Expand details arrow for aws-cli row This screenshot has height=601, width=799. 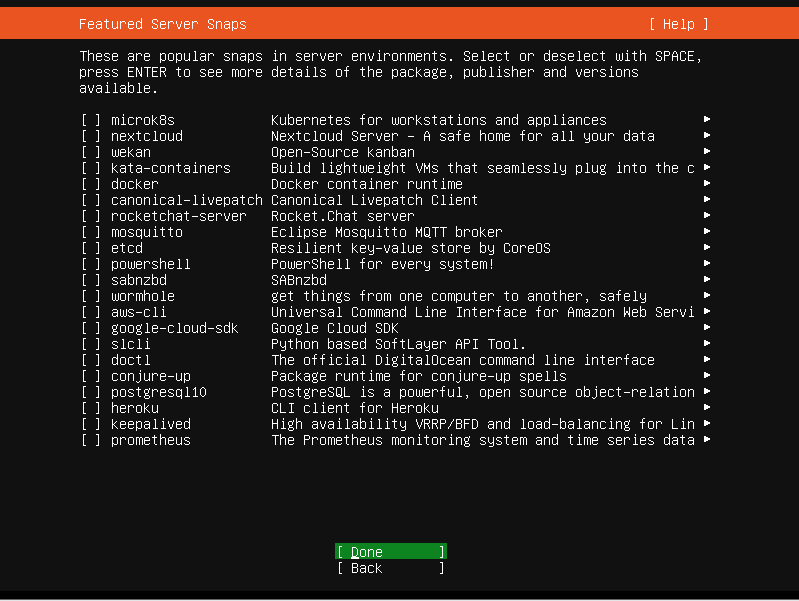coord(707,311)
